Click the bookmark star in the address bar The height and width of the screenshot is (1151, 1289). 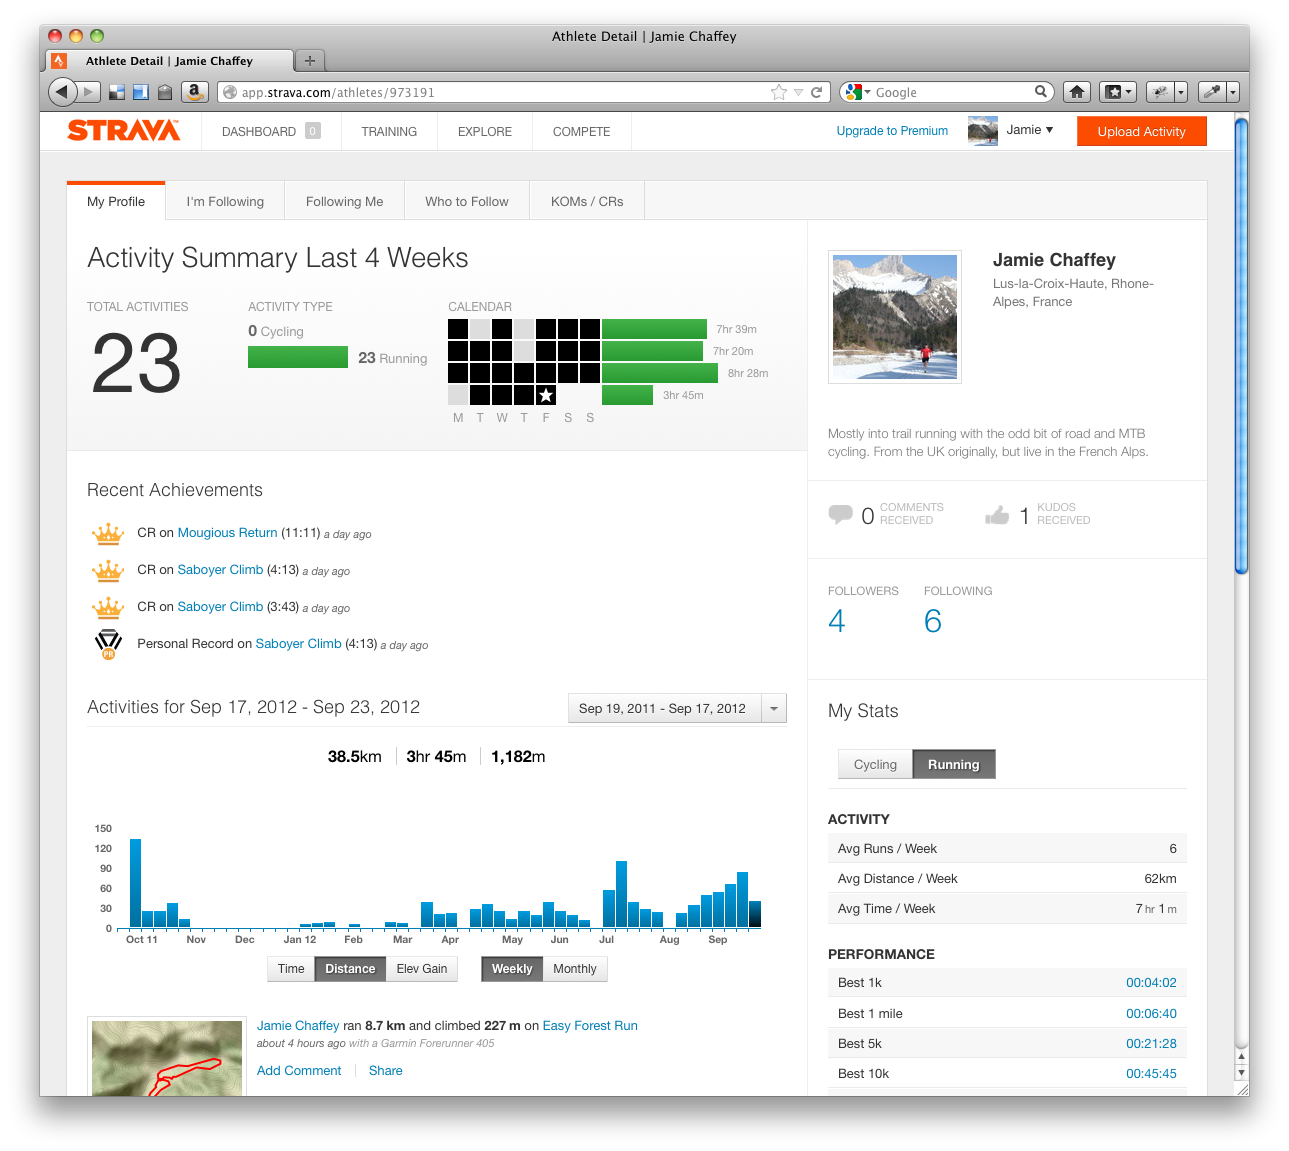(778, 92)
